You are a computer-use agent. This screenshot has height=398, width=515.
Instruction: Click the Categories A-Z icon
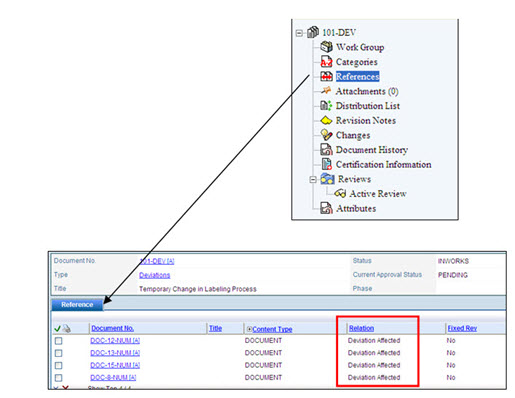pyautogui.click(x=326, y=61)
